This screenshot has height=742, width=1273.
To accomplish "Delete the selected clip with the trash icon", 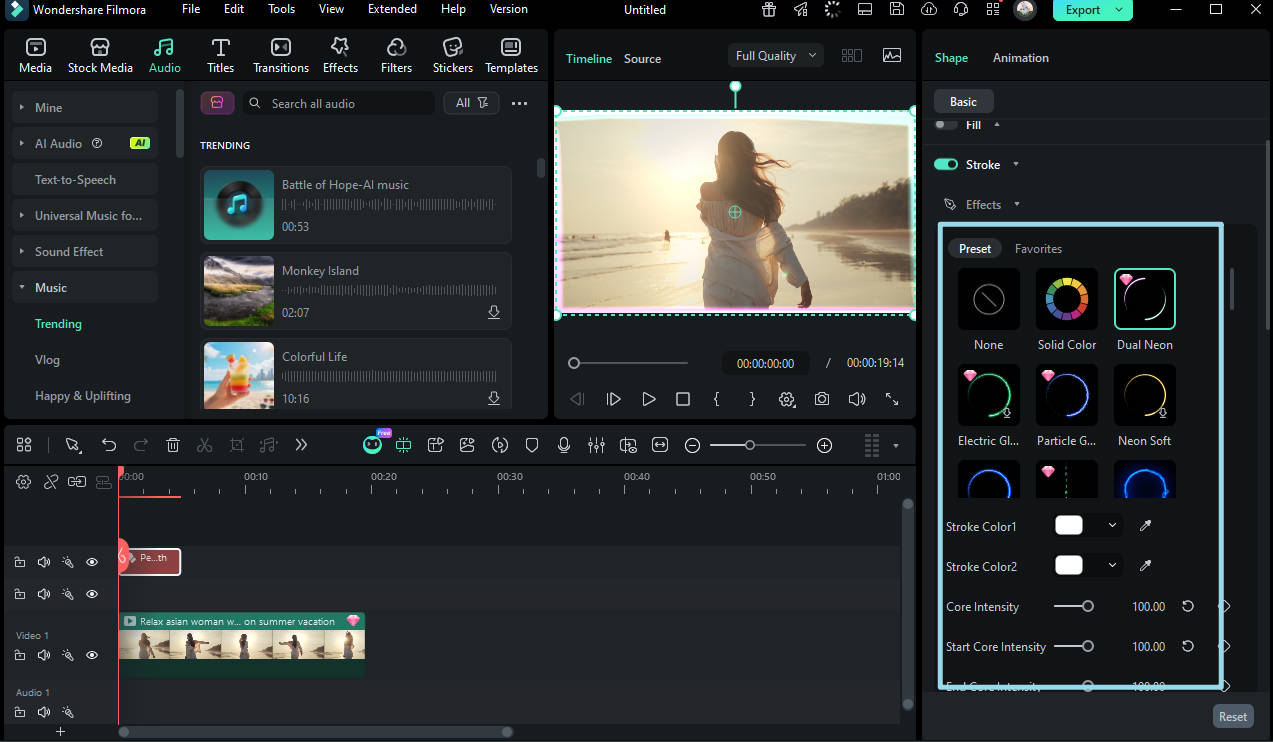I will tap(173, 446).
